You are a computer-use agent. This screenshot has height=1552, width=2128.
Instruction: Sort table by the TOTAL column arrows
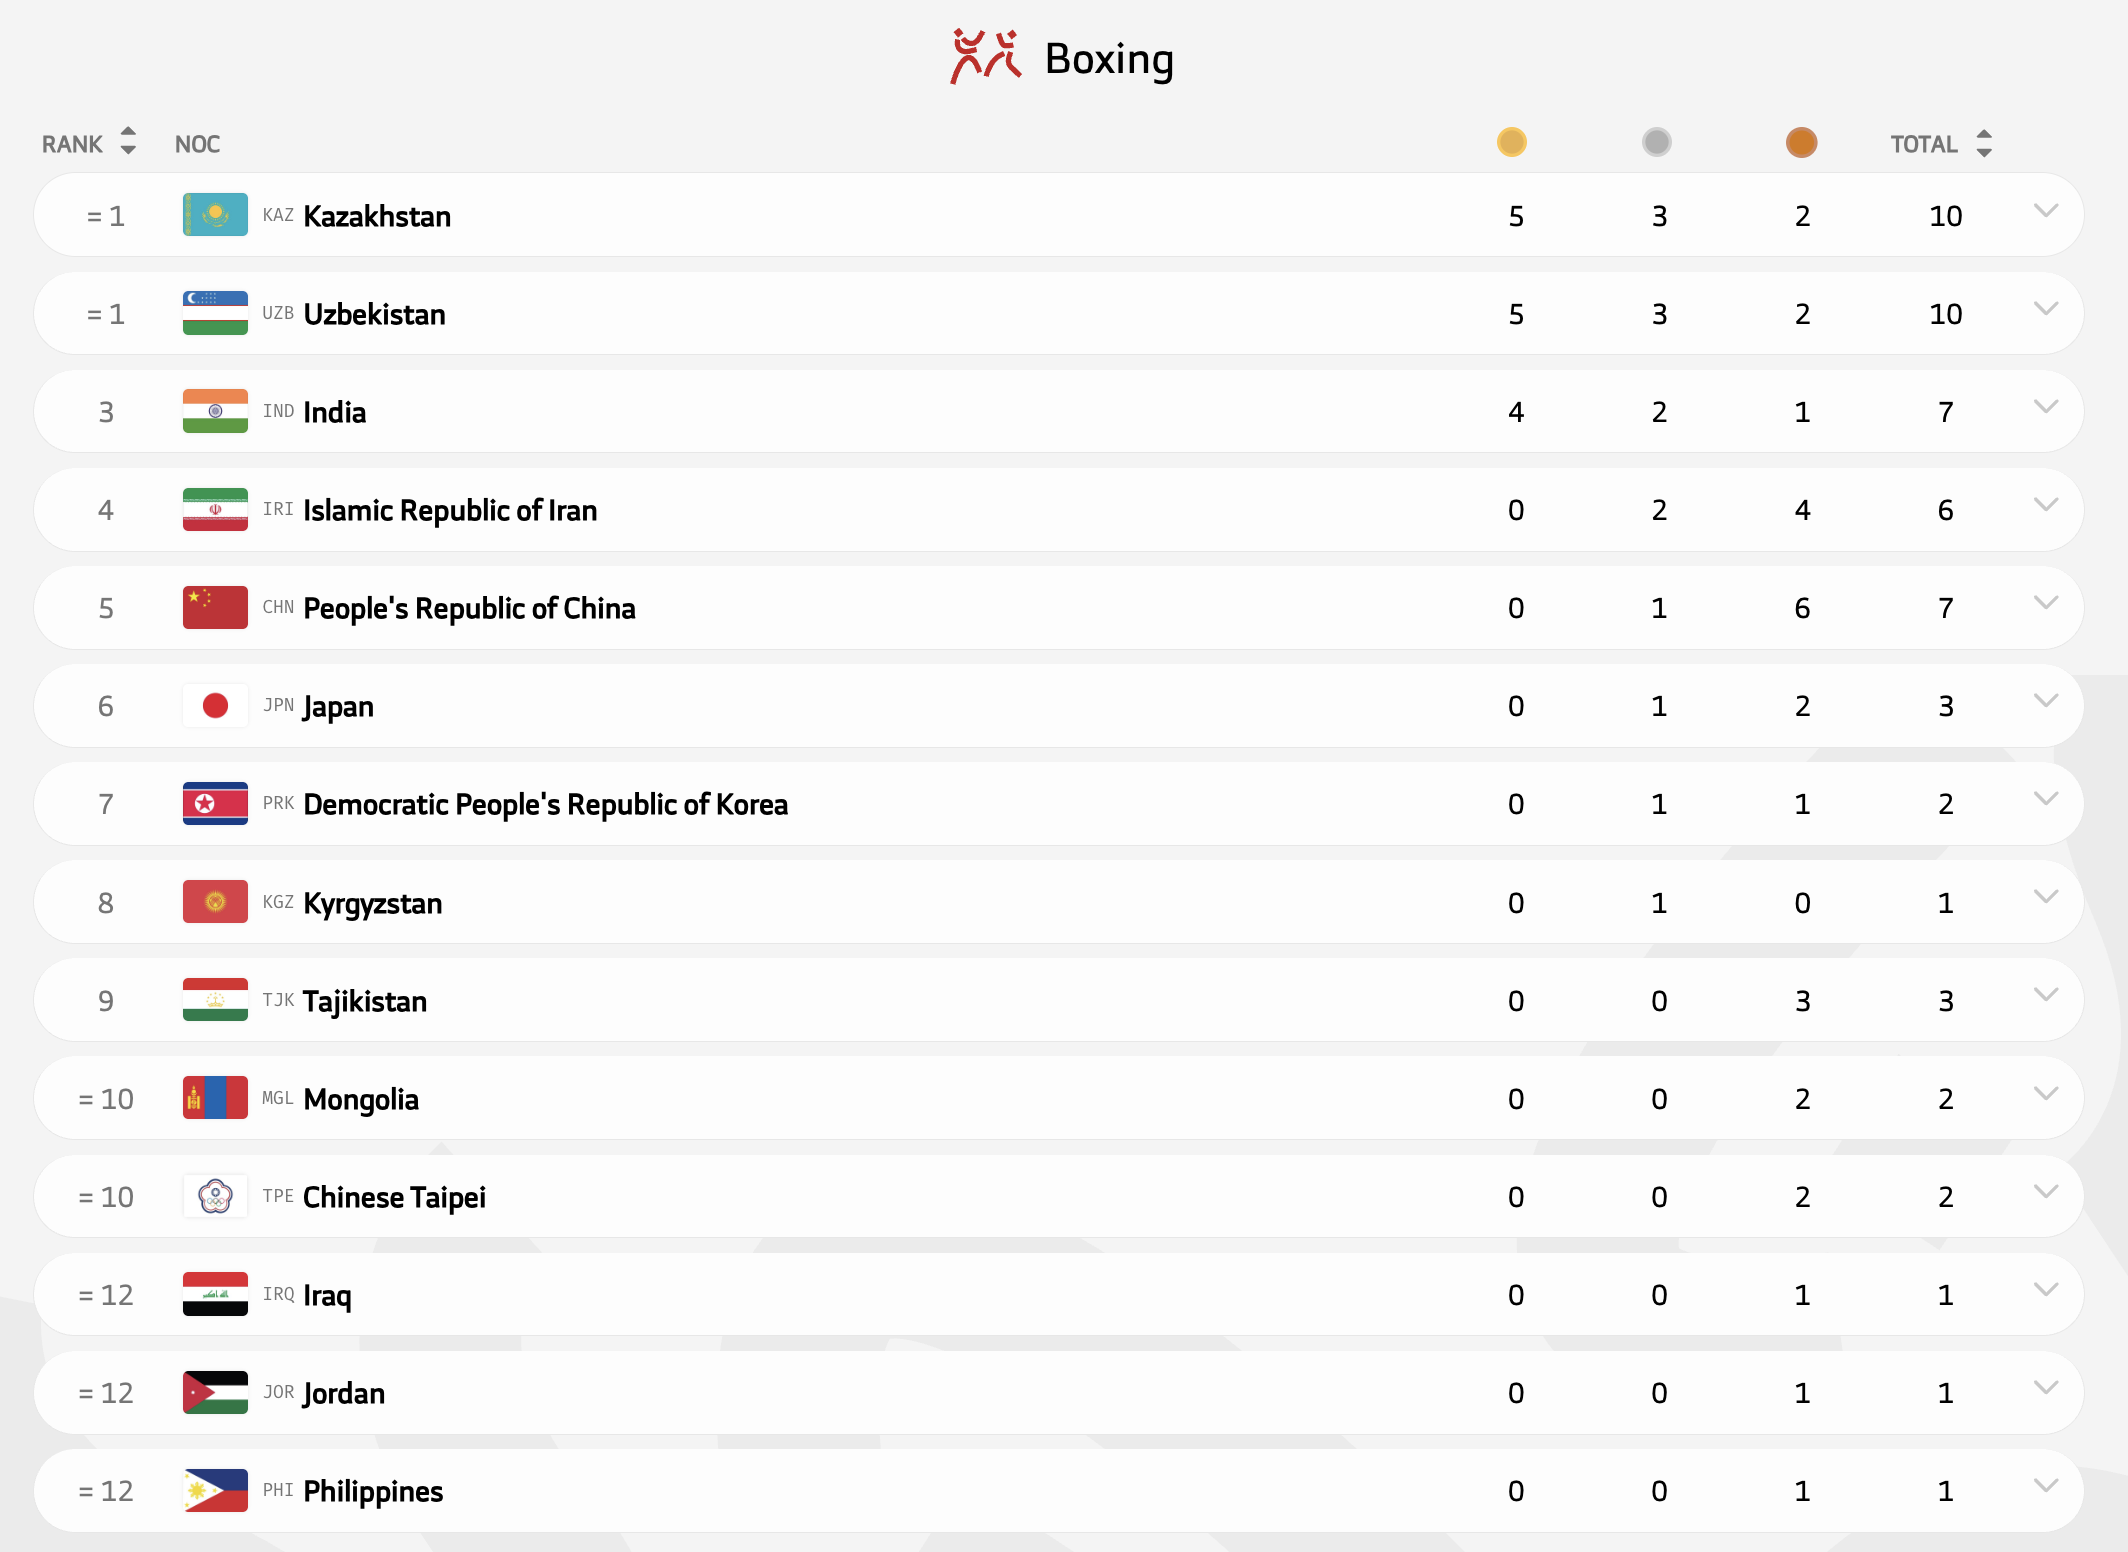click(x=1984, y=144)
